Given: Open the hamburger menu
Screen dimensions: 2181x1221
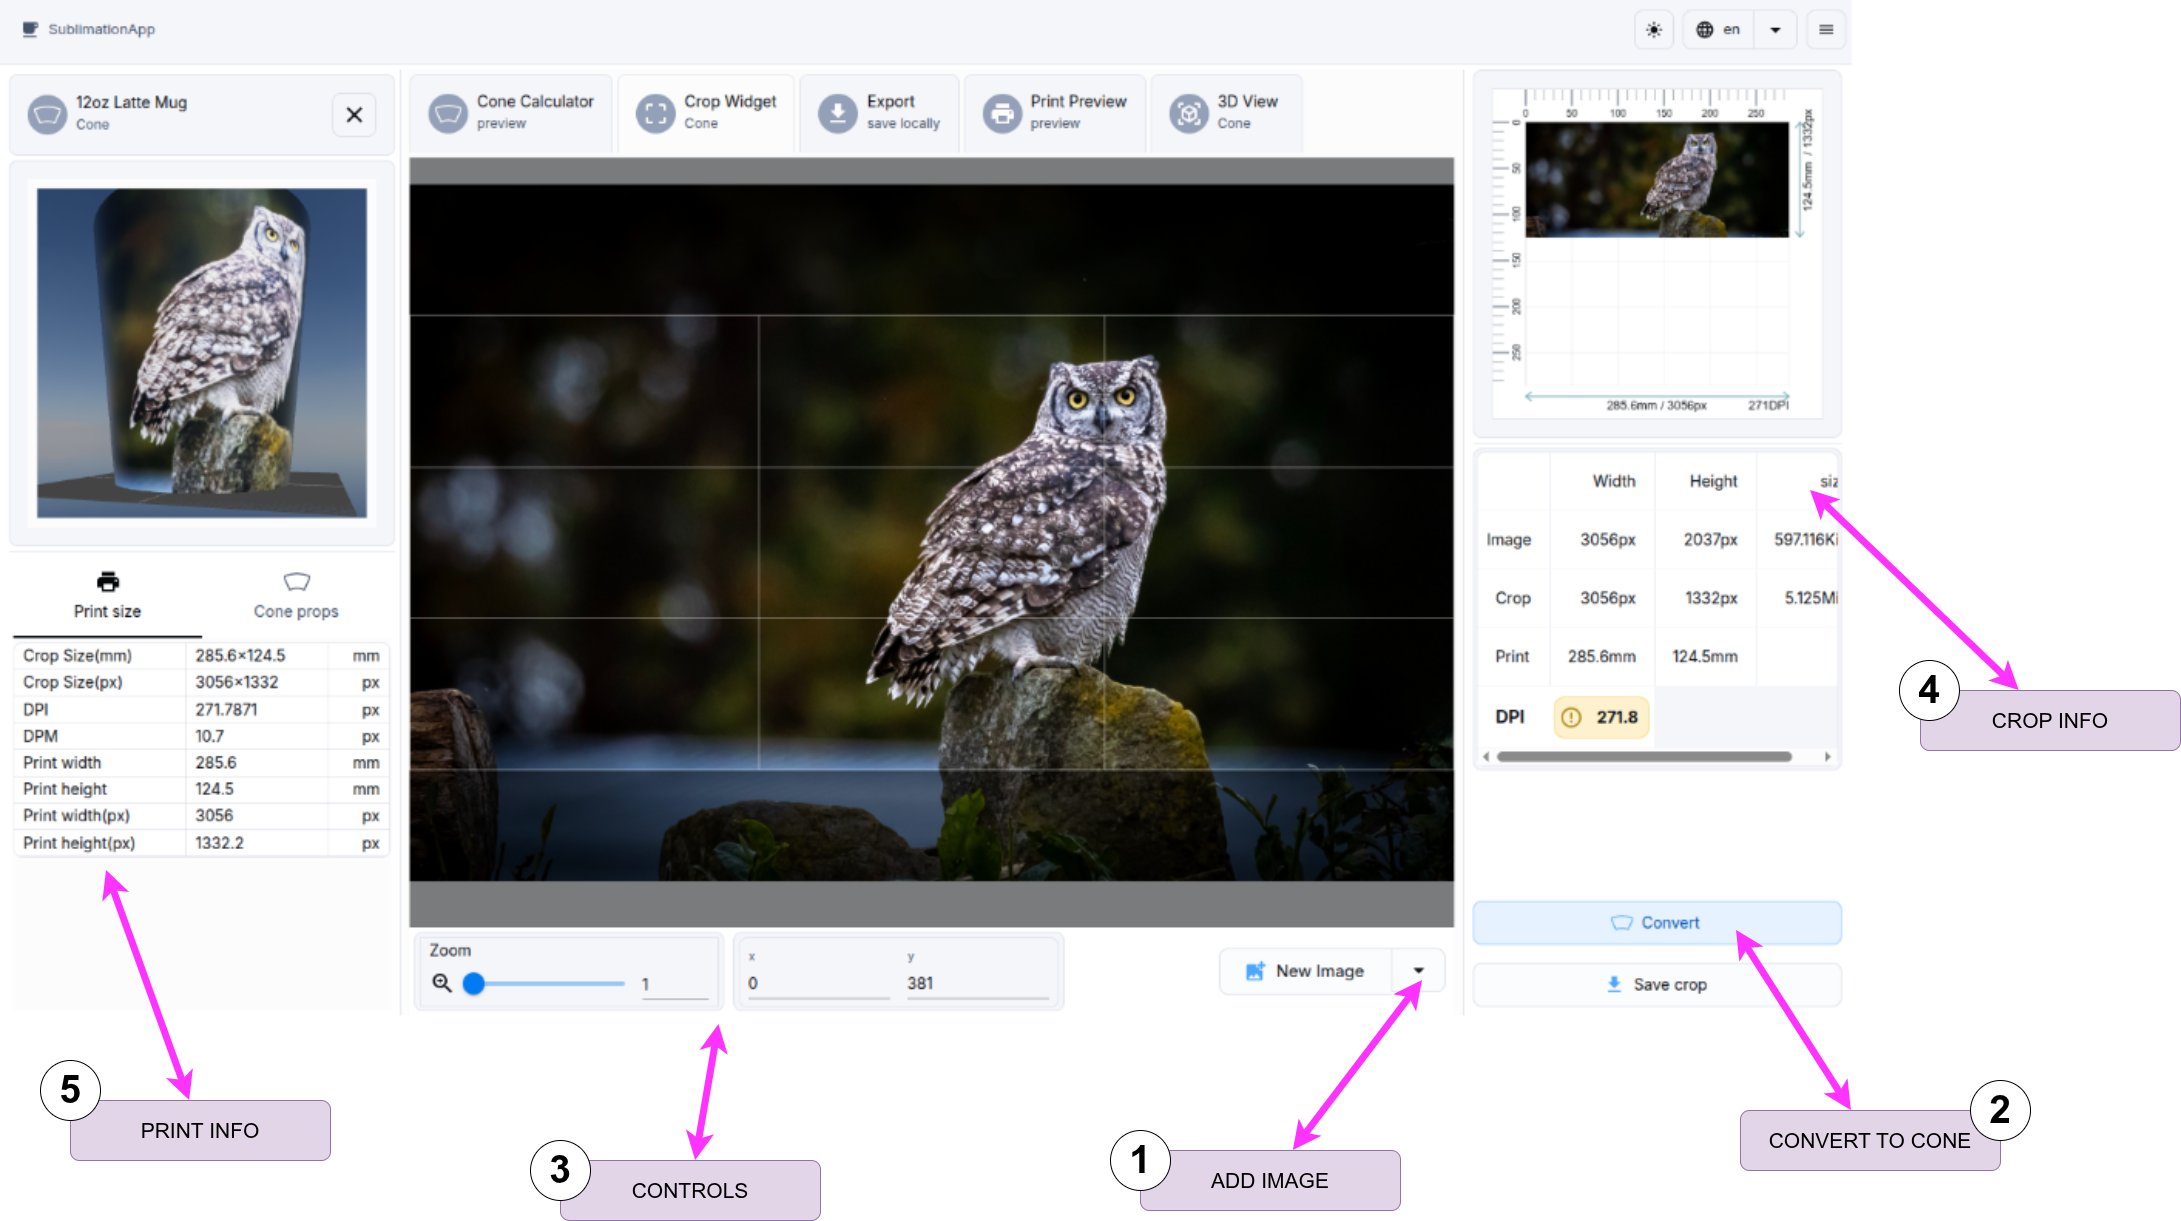Looking at the screenshot, I should 1826,29.
